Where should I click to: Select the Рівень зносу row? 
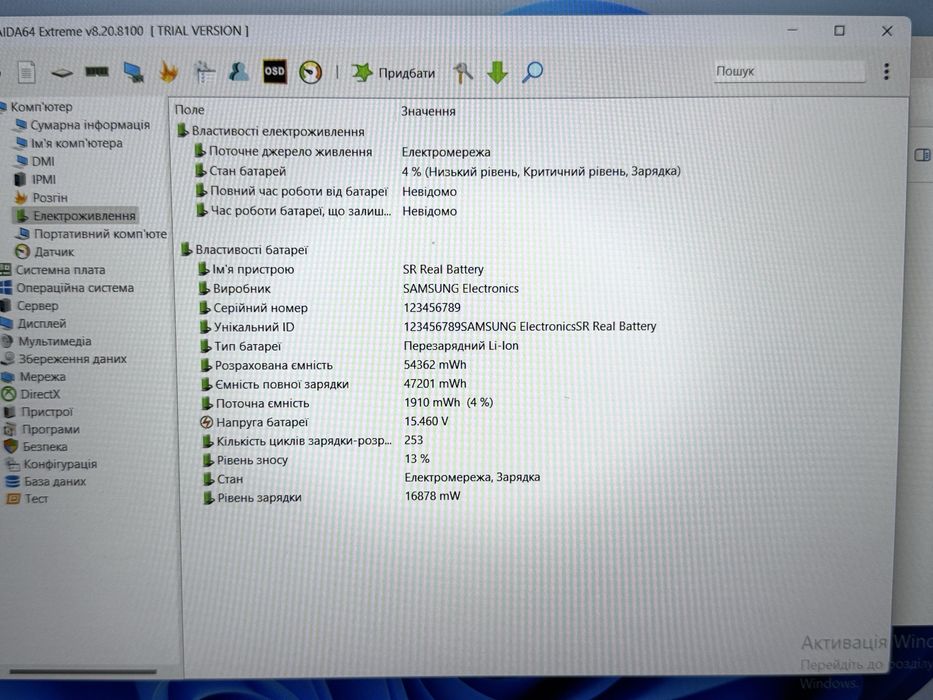tap(317, 460)
